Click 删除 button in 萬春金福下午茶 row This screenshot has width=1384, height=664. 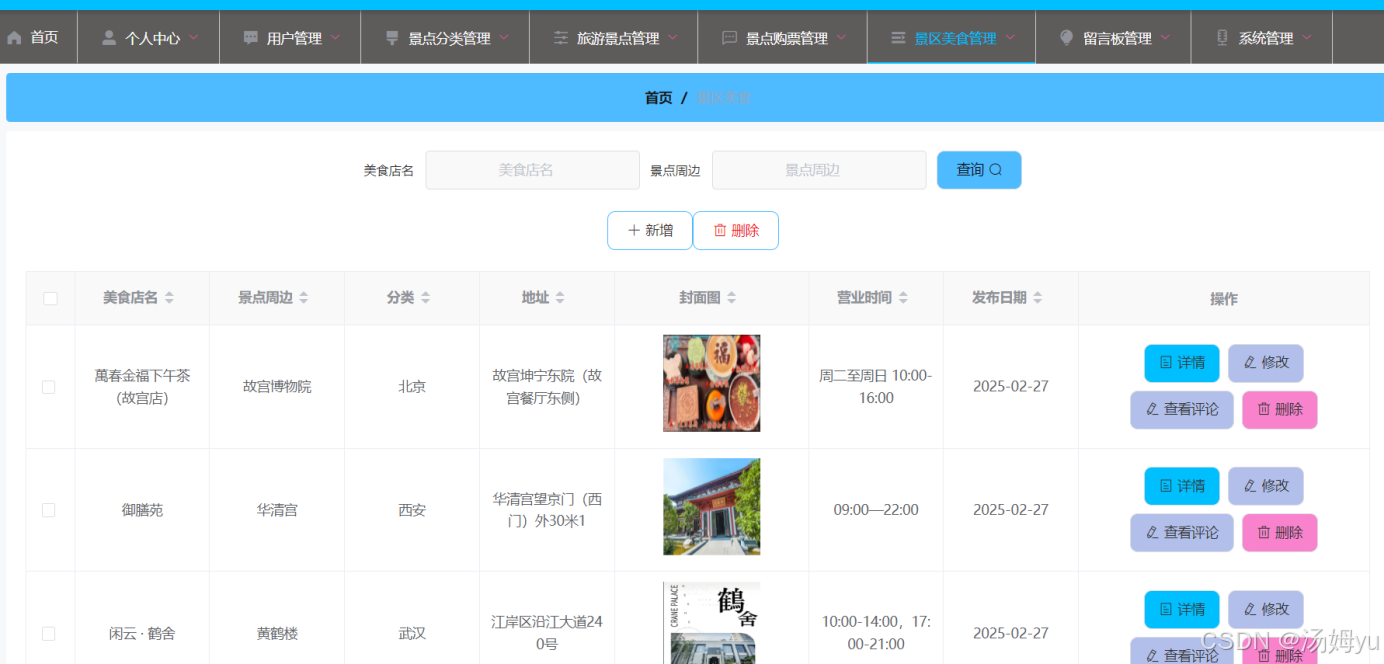click(1280, 410)
